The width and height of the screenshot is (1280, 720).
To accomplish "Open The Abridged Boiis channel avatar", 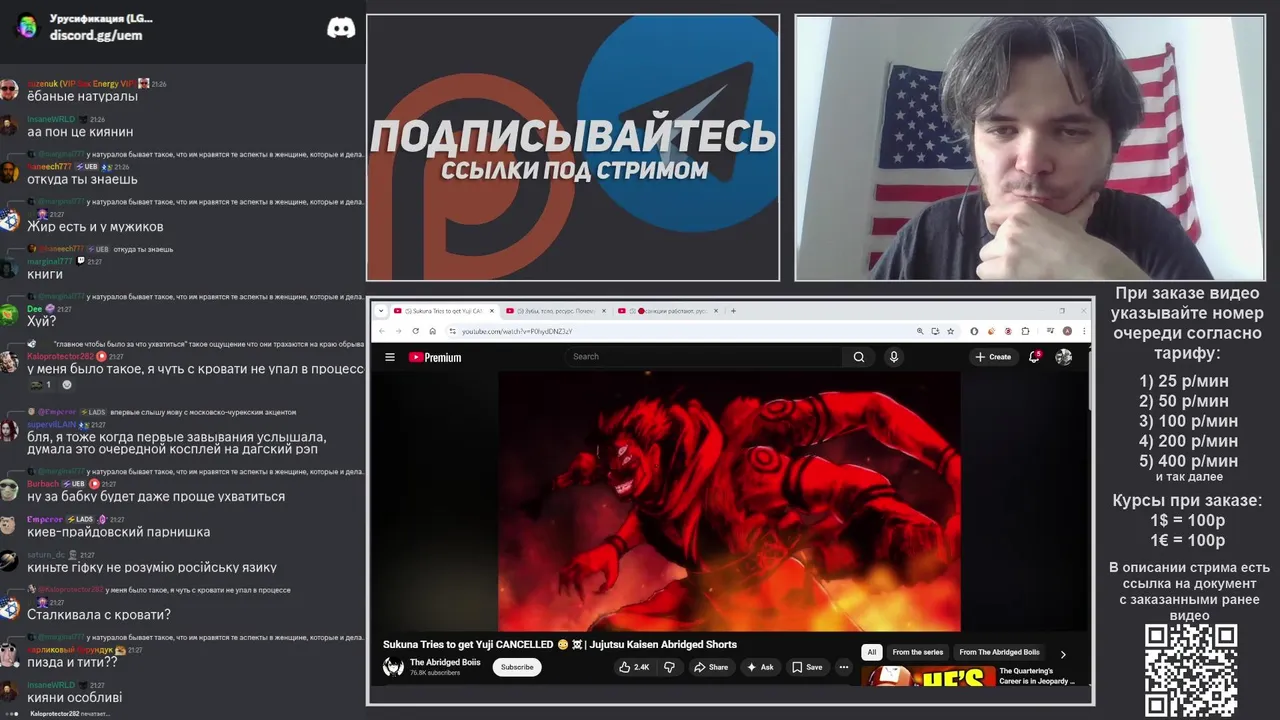I will (x=393, y=667).
